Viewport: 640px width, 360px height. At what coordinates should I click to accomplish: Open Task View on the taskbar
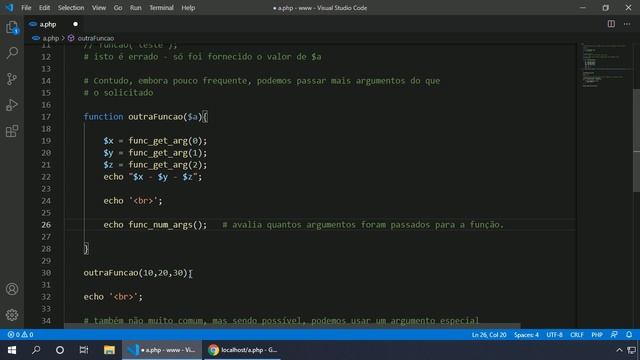click(x=84, y=350)
